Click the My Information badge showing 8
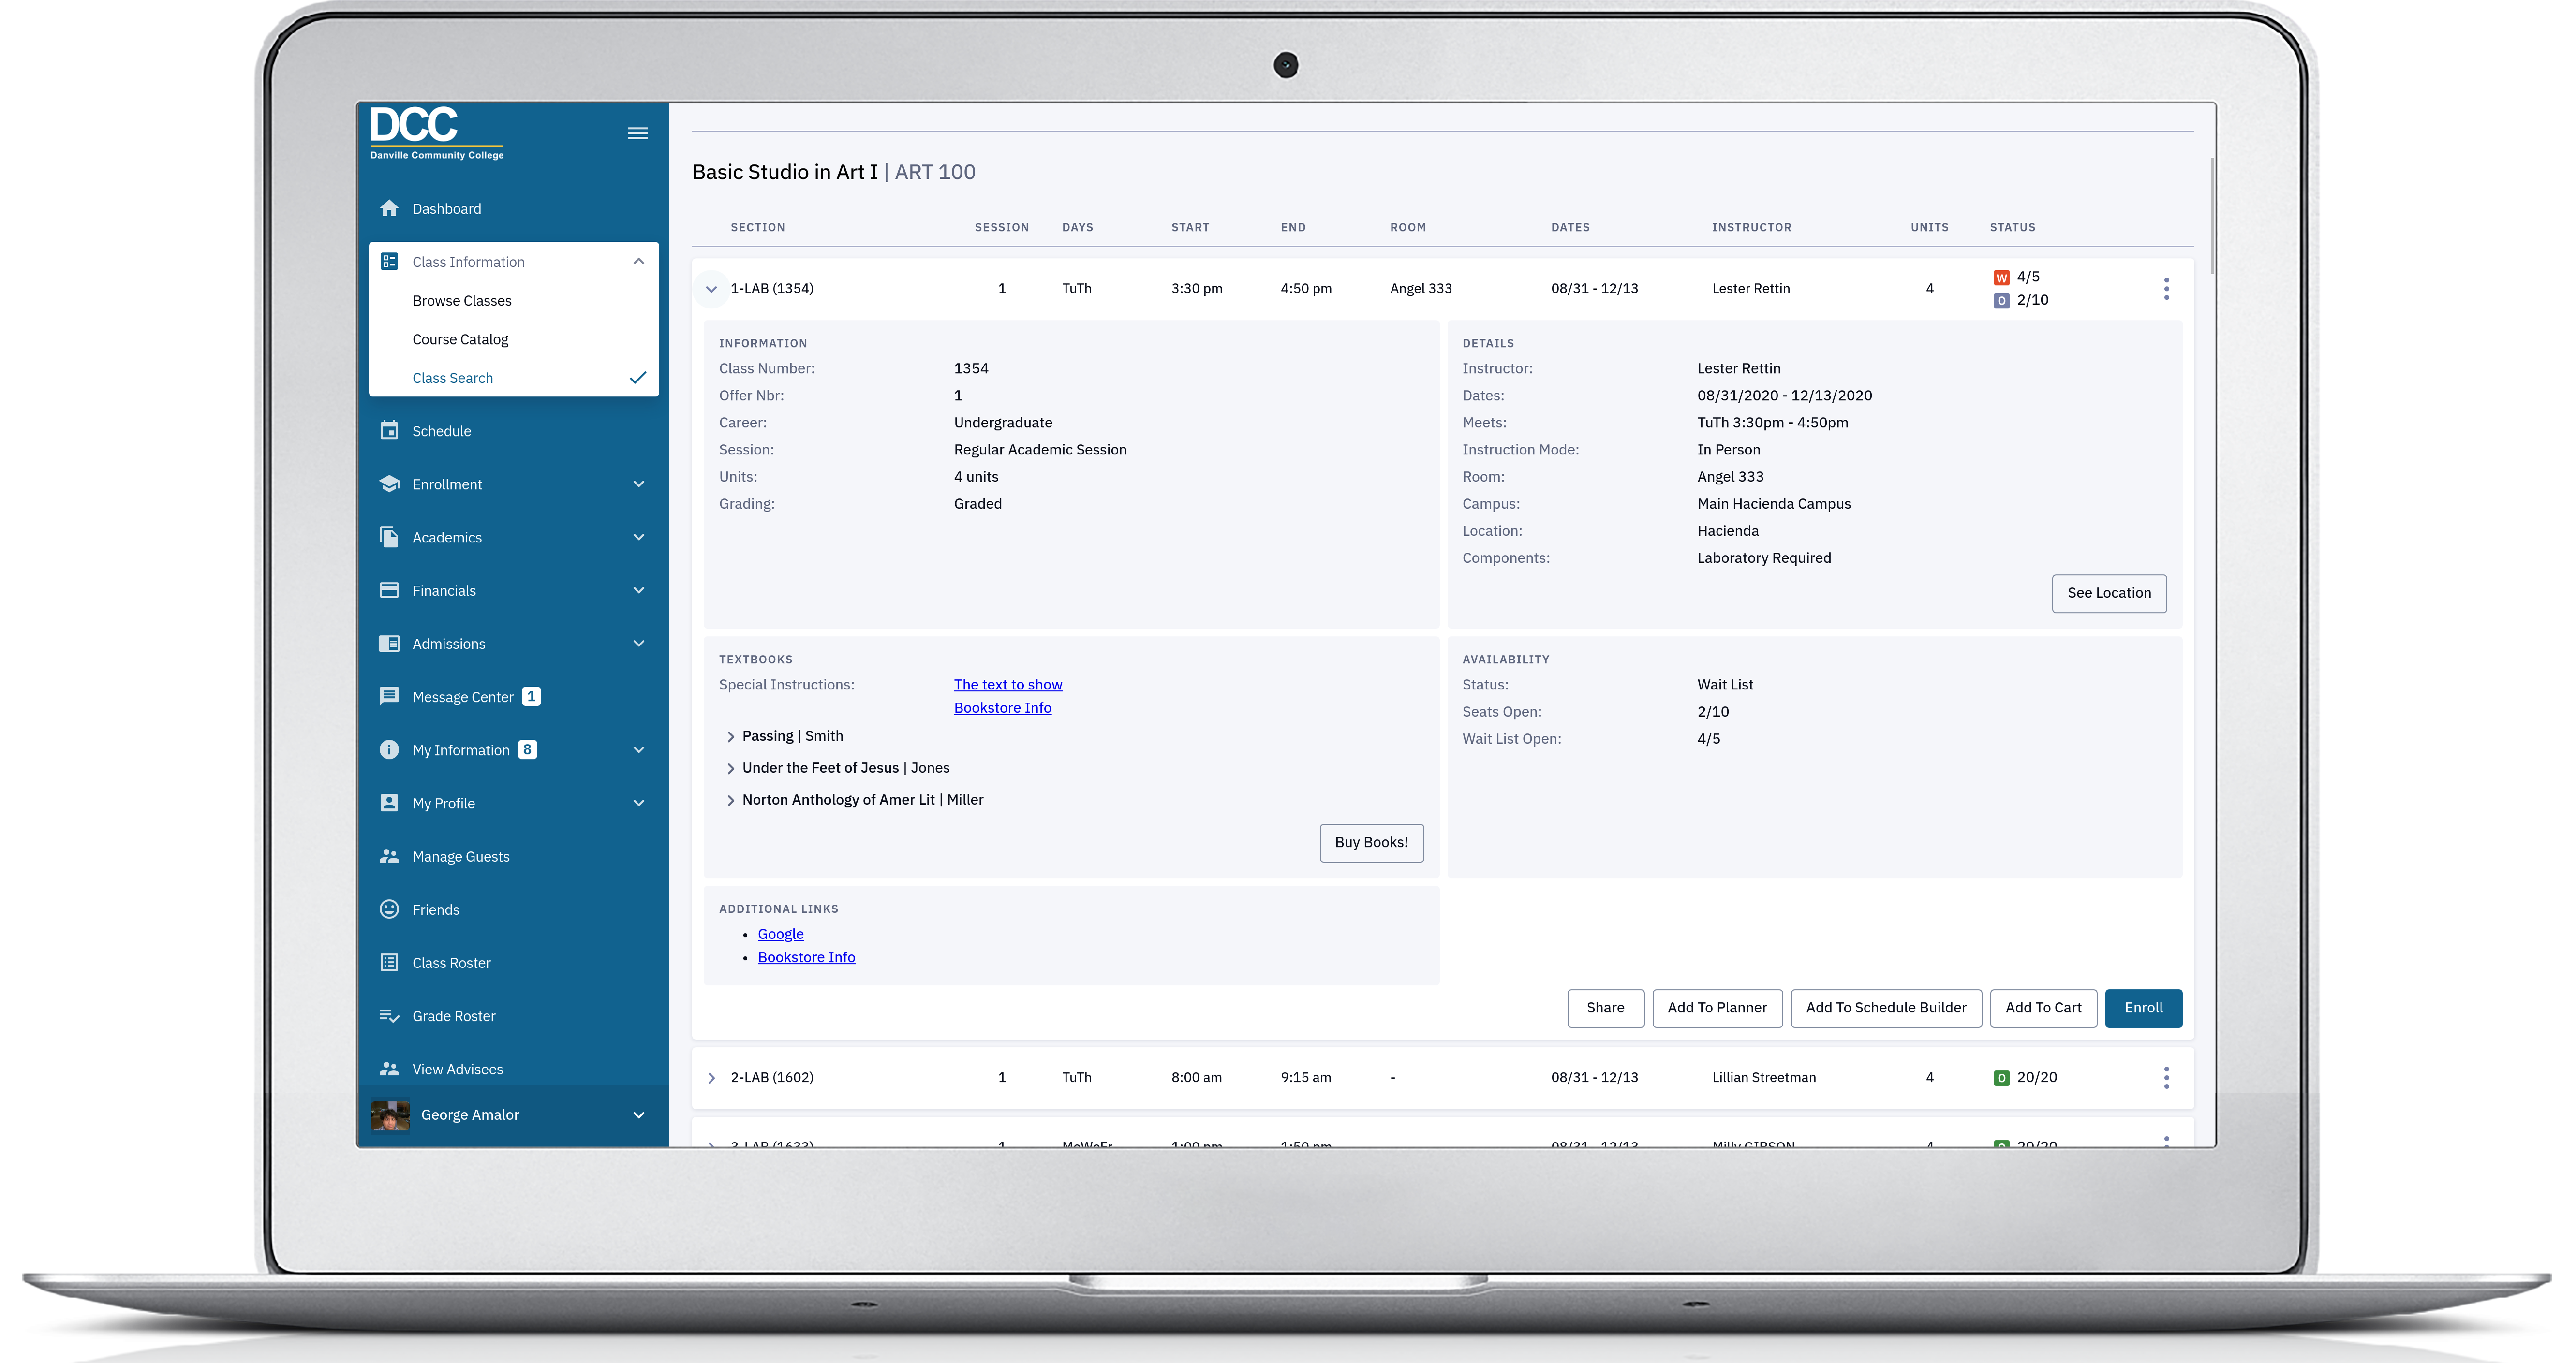 pos(527,749)
